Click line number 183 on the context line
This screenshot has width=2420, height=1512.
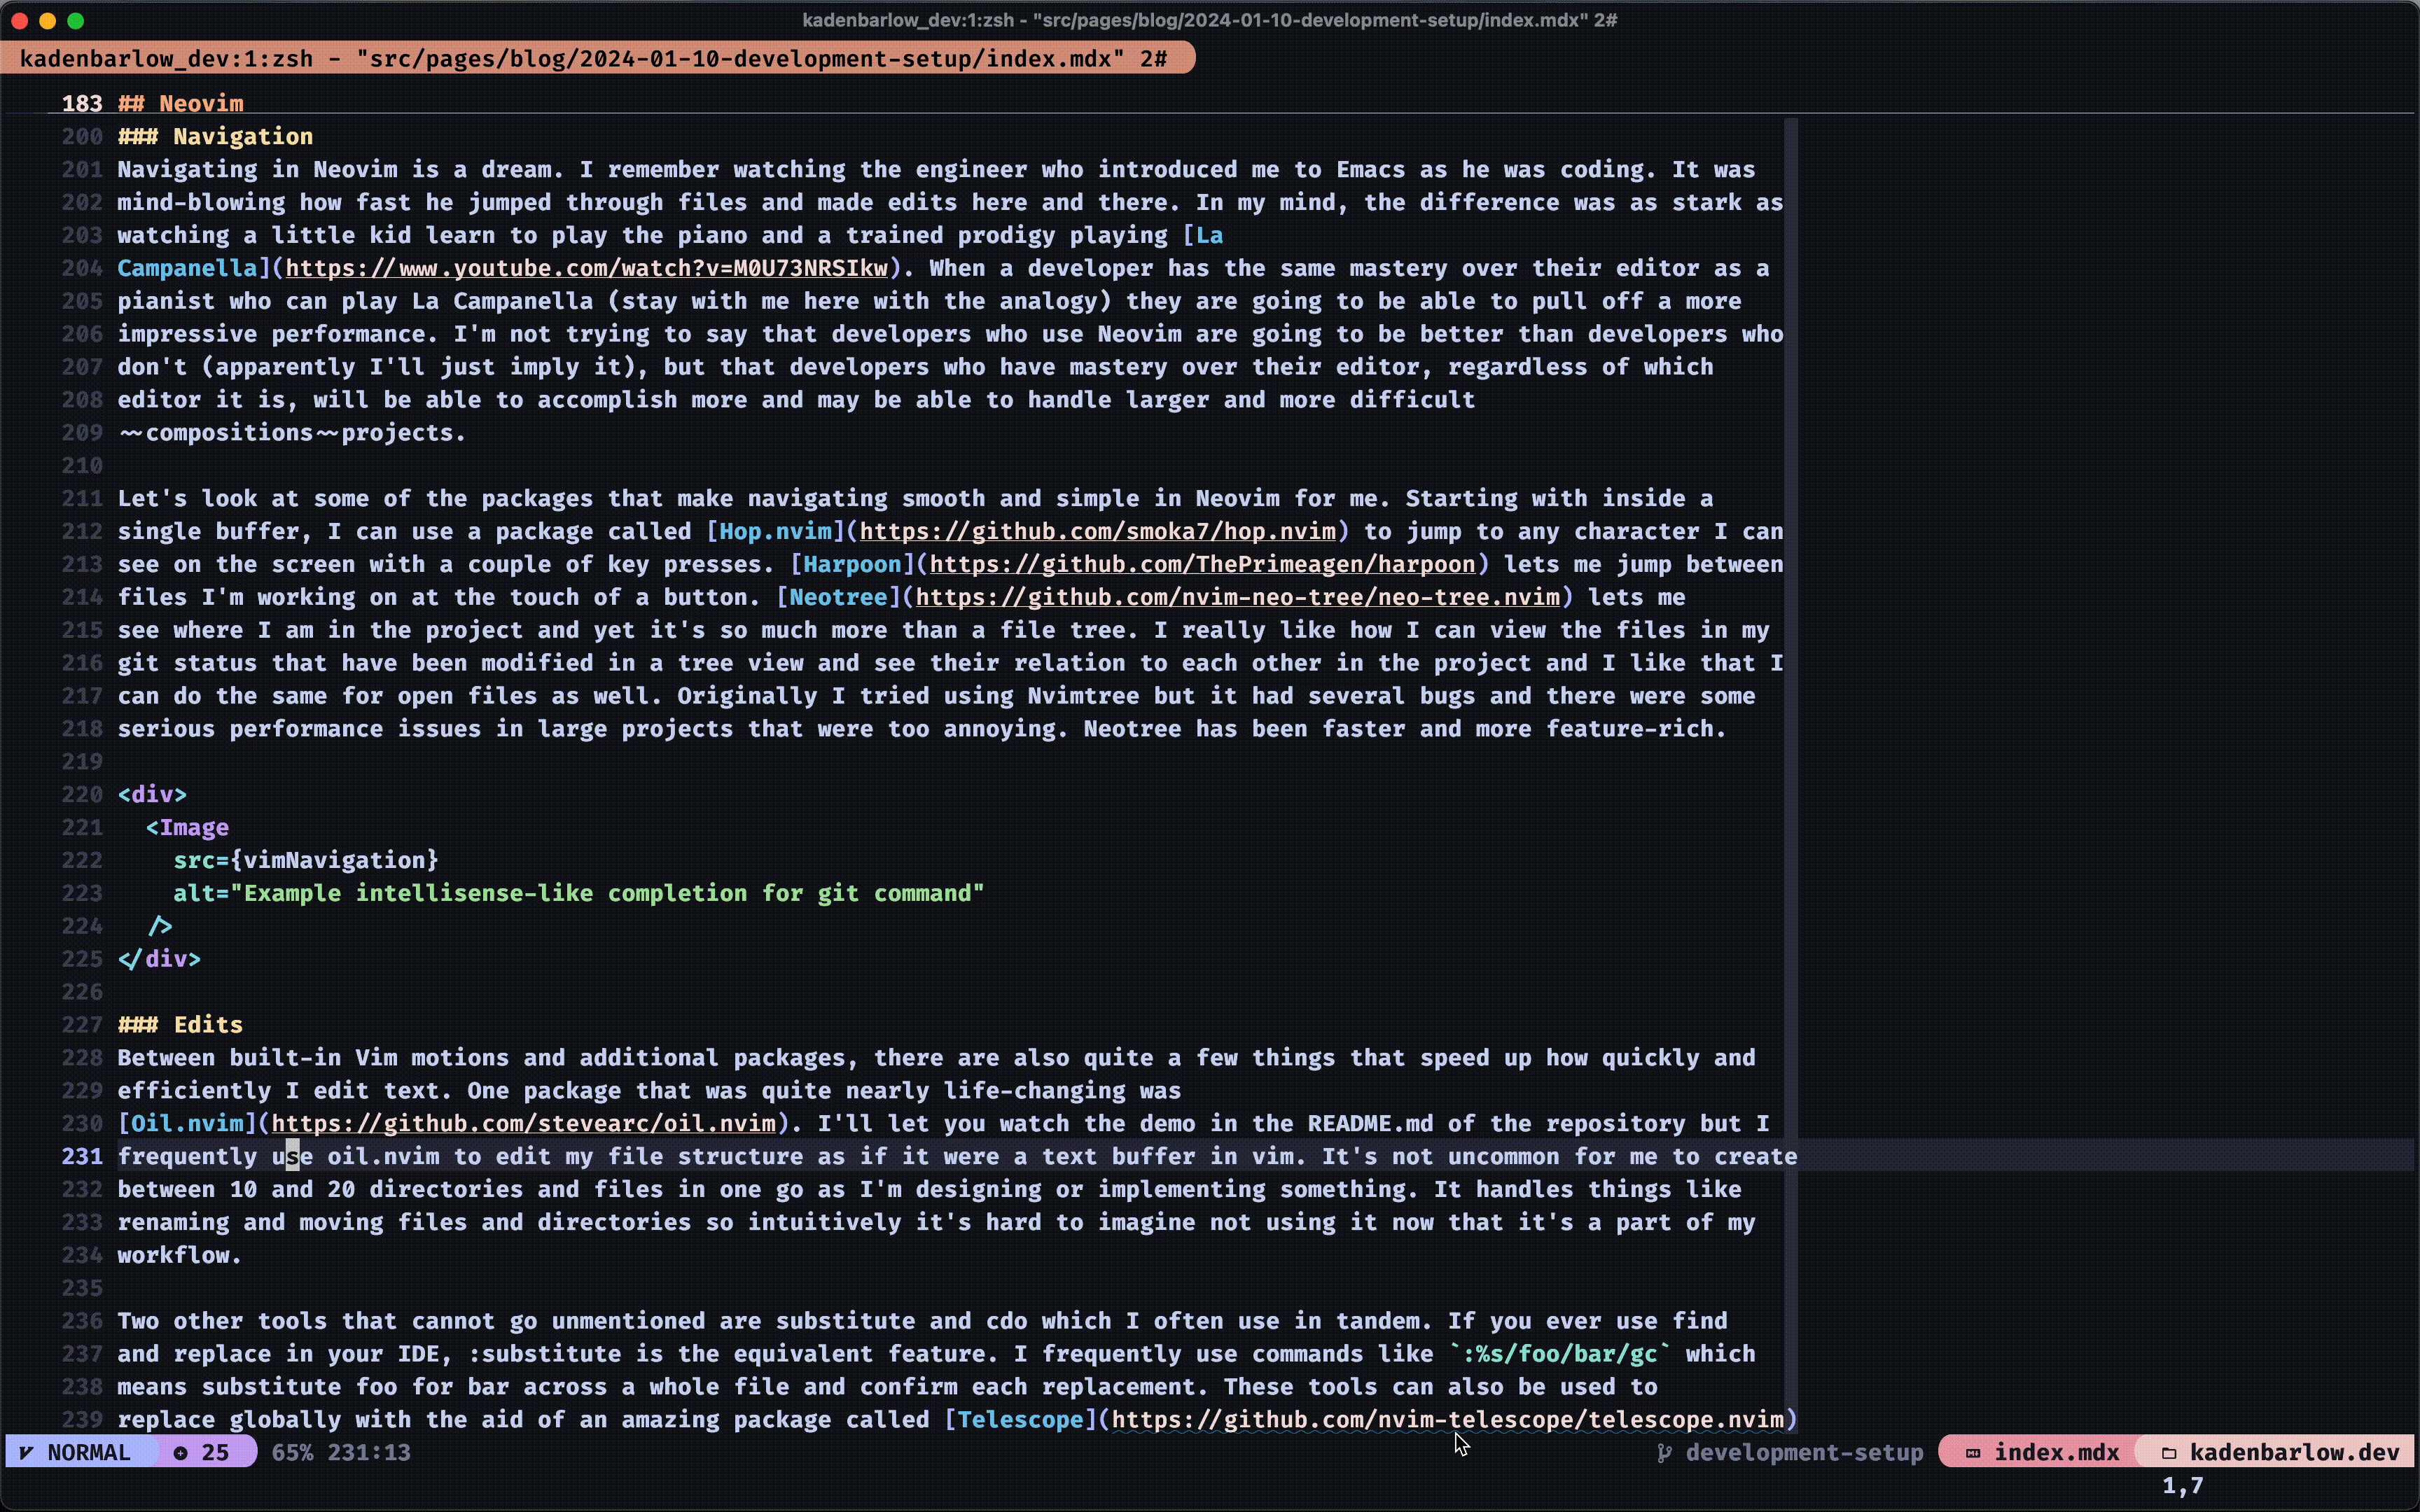click(82, 103)
